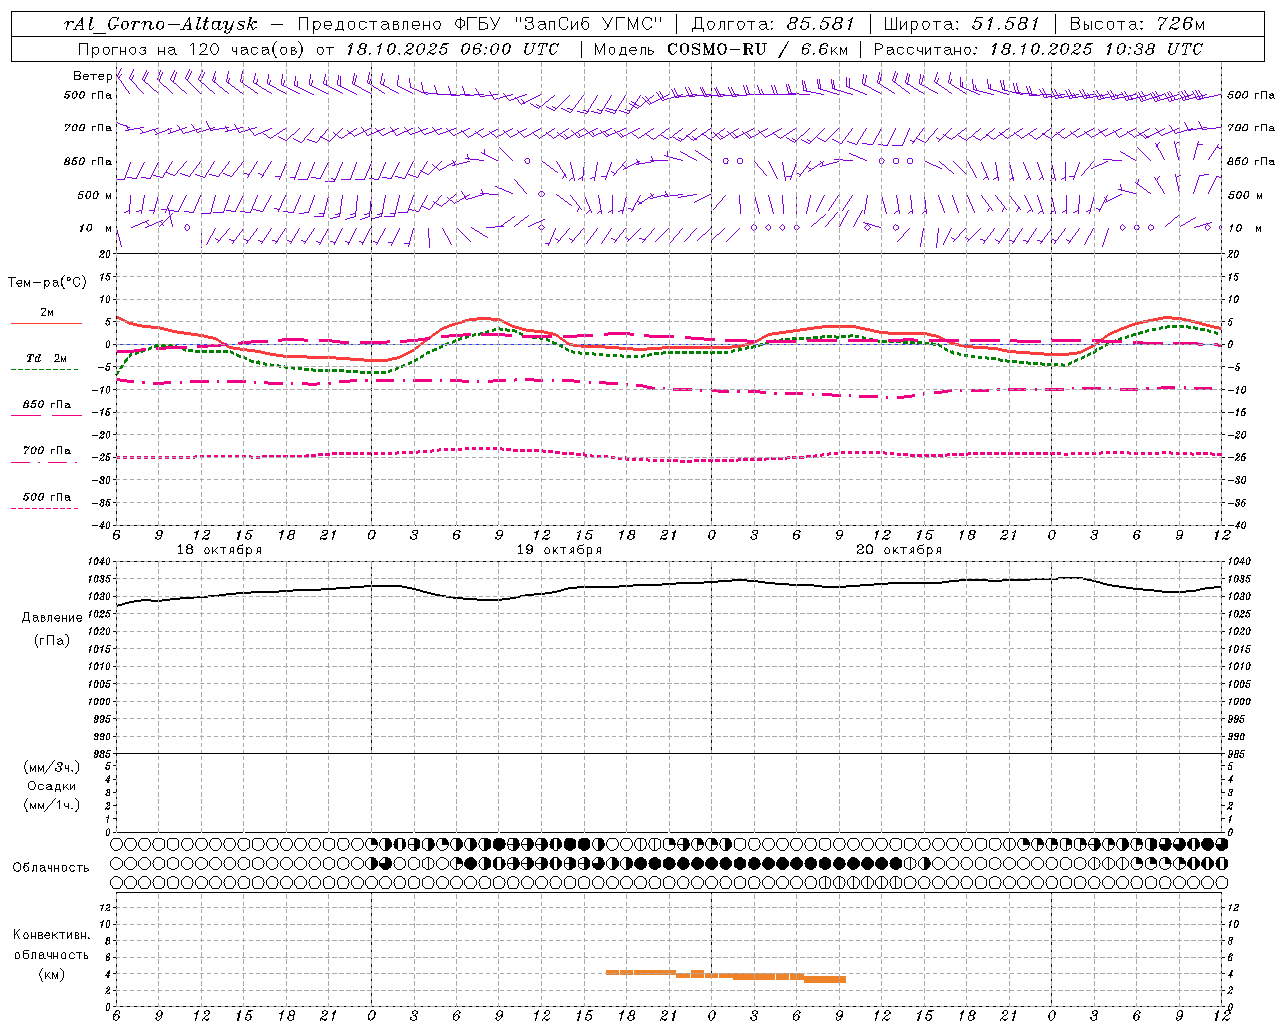Select forecast start time 18.10.2025 06:00 UTC

pyautogui.click(x=453, y=48)
